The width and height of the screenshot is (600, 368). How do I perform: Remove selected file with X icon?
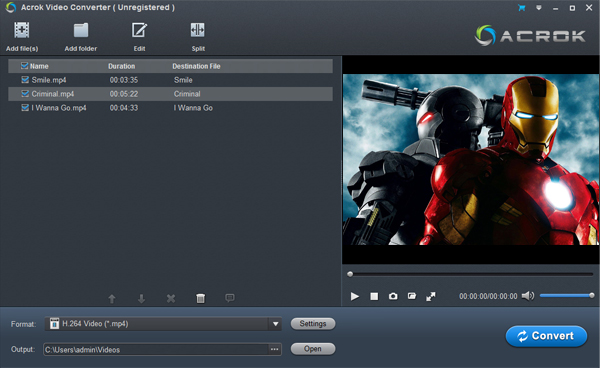[171, 298]
